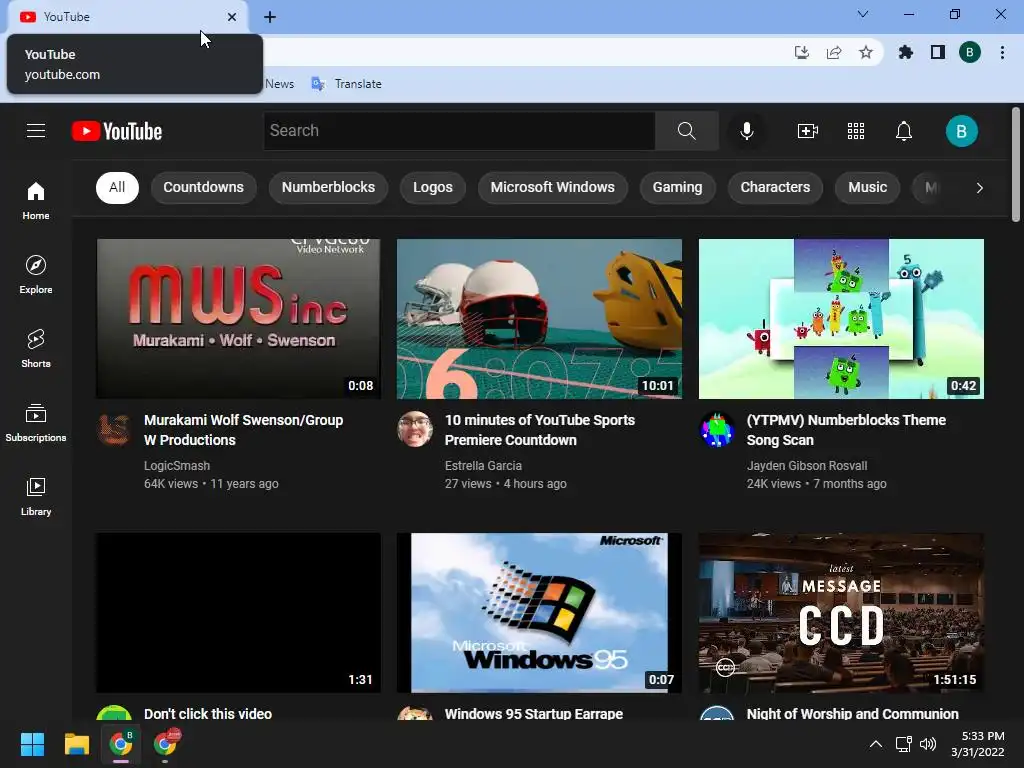Open the second Chrome taskbar icon
The width and height of the screenshot is (1024, 768).
click(x=166, y=744)
